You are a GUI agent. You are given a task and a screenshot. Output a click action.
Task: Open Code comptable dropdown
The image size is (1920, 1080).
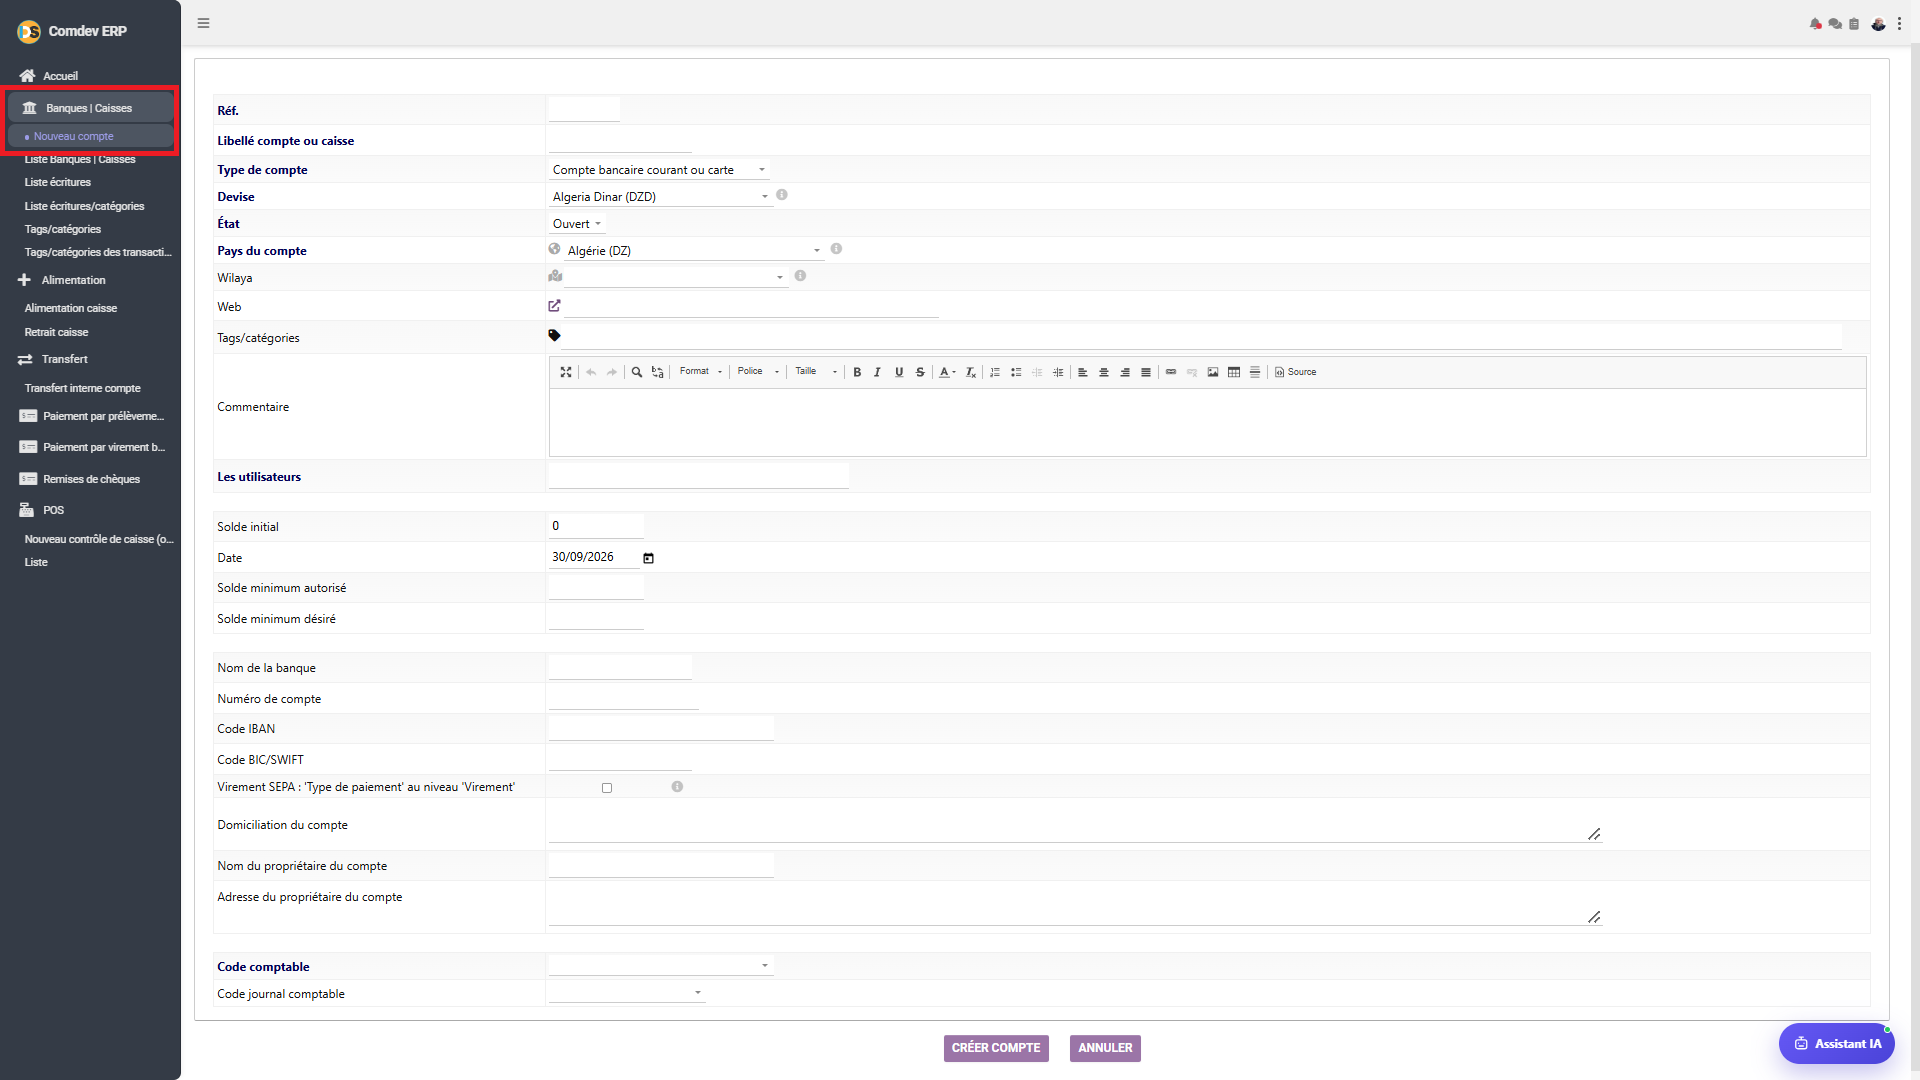(661, 966)
